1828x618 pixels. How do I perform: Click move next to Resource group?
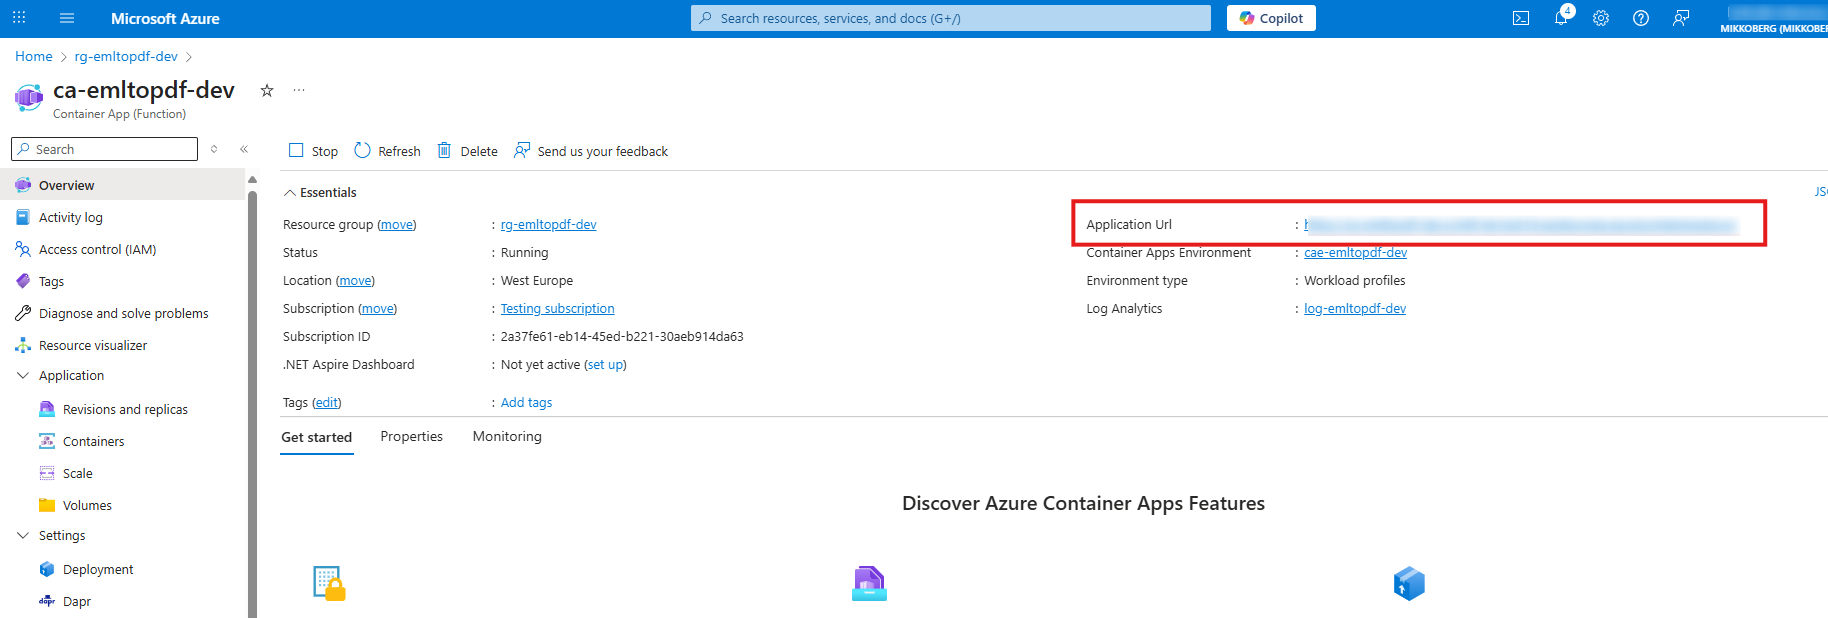(x=397, y=224)
